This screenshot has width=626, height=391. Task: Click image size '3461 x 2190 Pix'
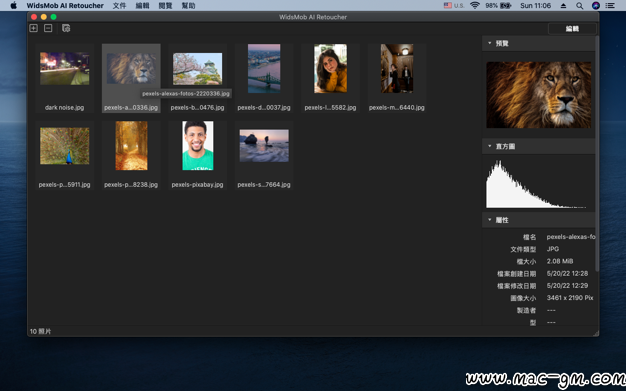tap(570, 298)
